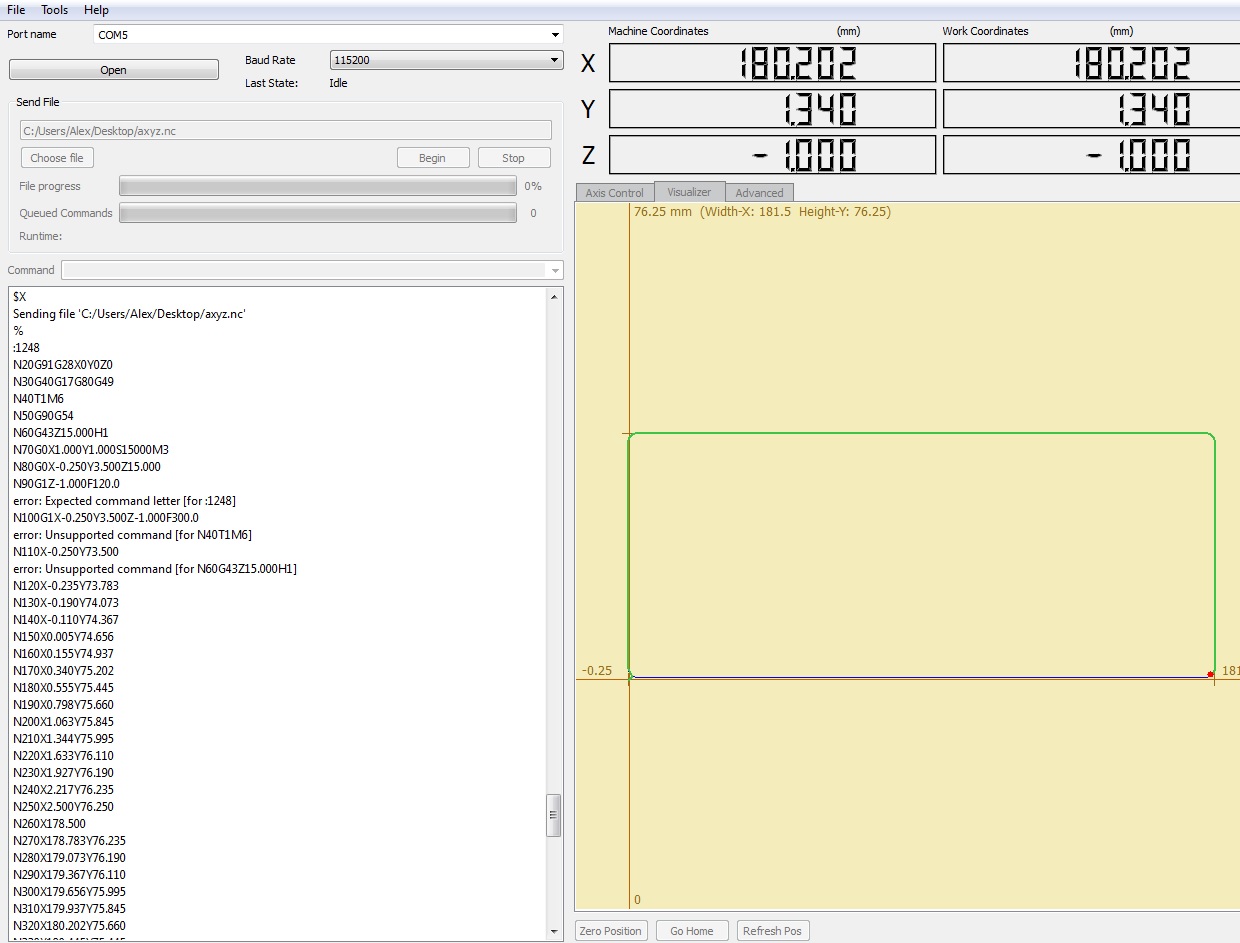Switch to the Visualizer tab
Screen dimensions: 1240x943
coord(689,192)
